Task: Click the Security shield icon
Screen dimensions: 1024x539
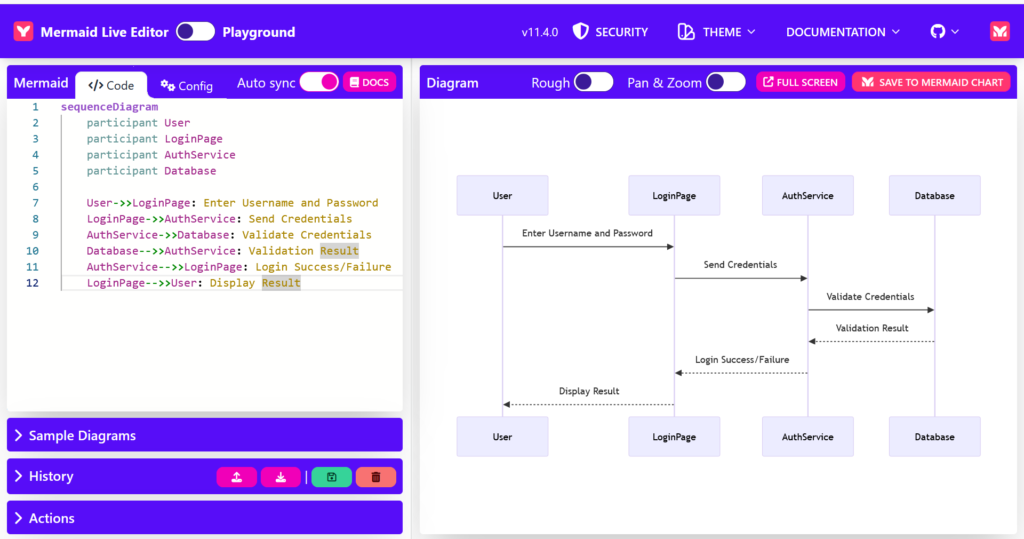Action: 580,32
